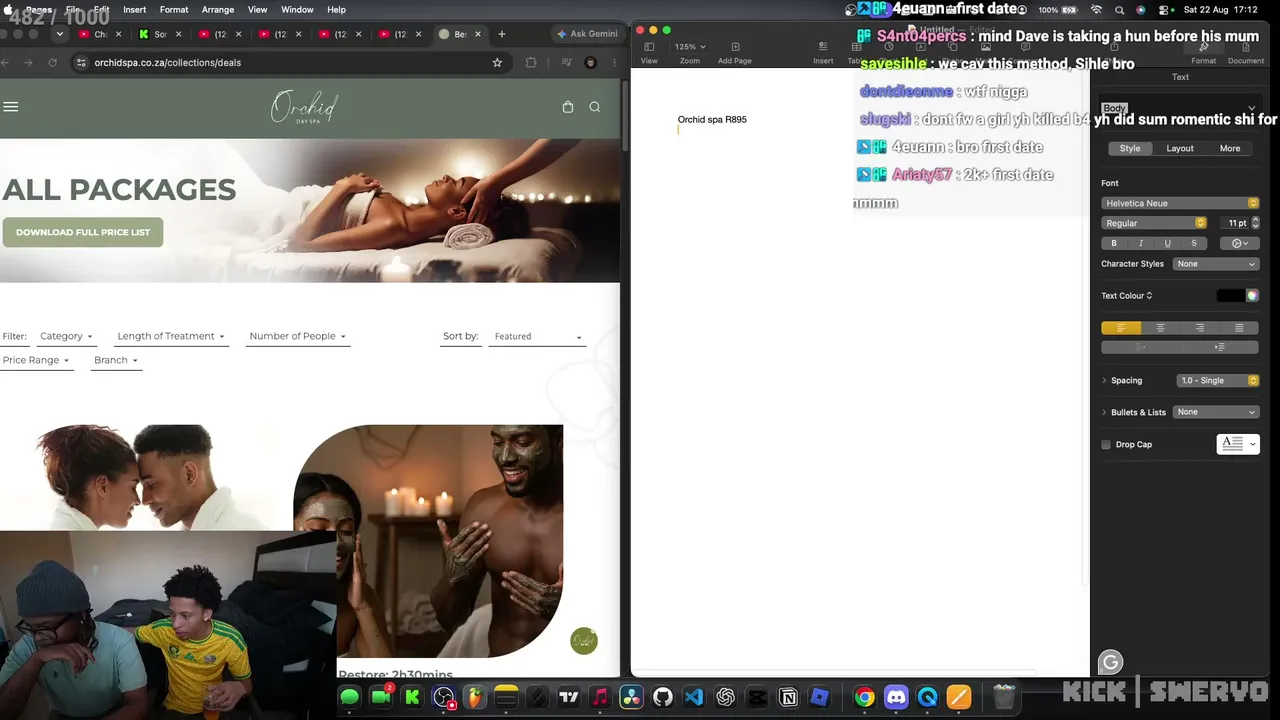Viewport: 1280px width, 720px height.
Task: Reload the Orchid spa page
Action: pos(53,62)
